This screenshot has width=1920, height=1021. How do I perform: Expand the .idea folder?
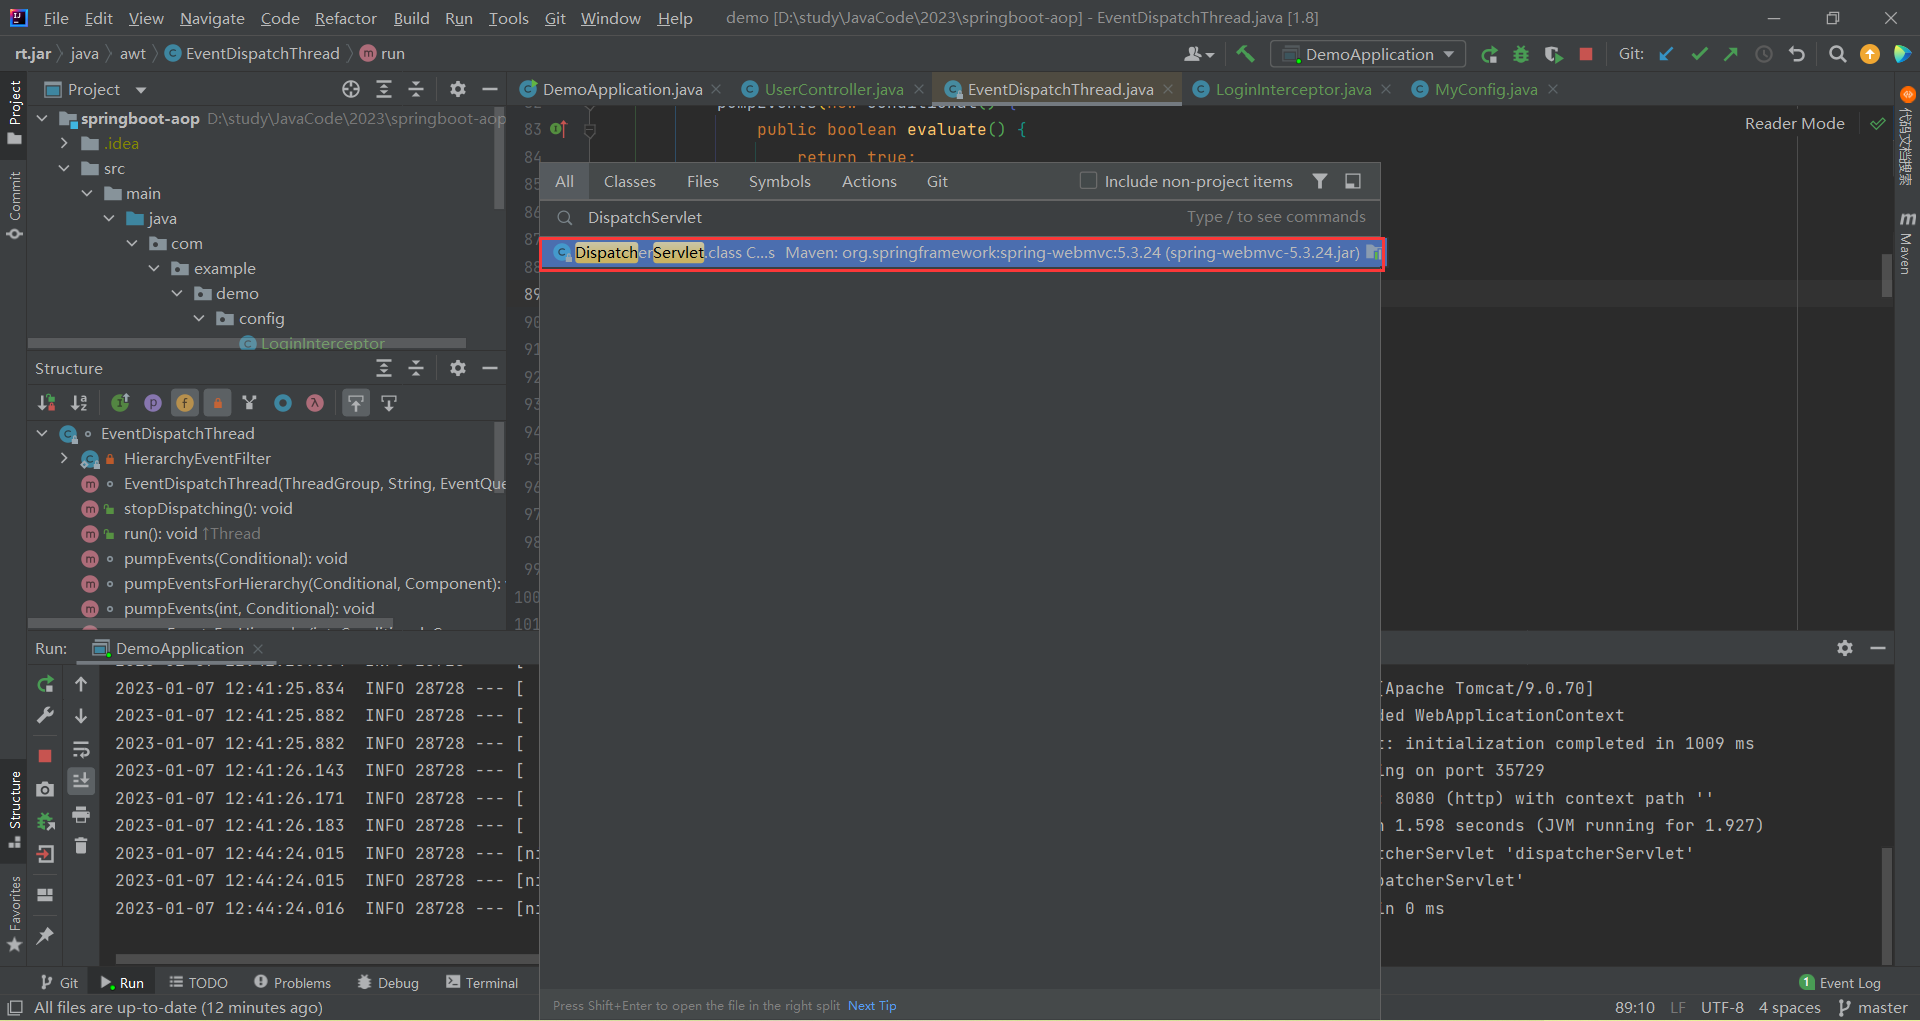pos(64,143)
